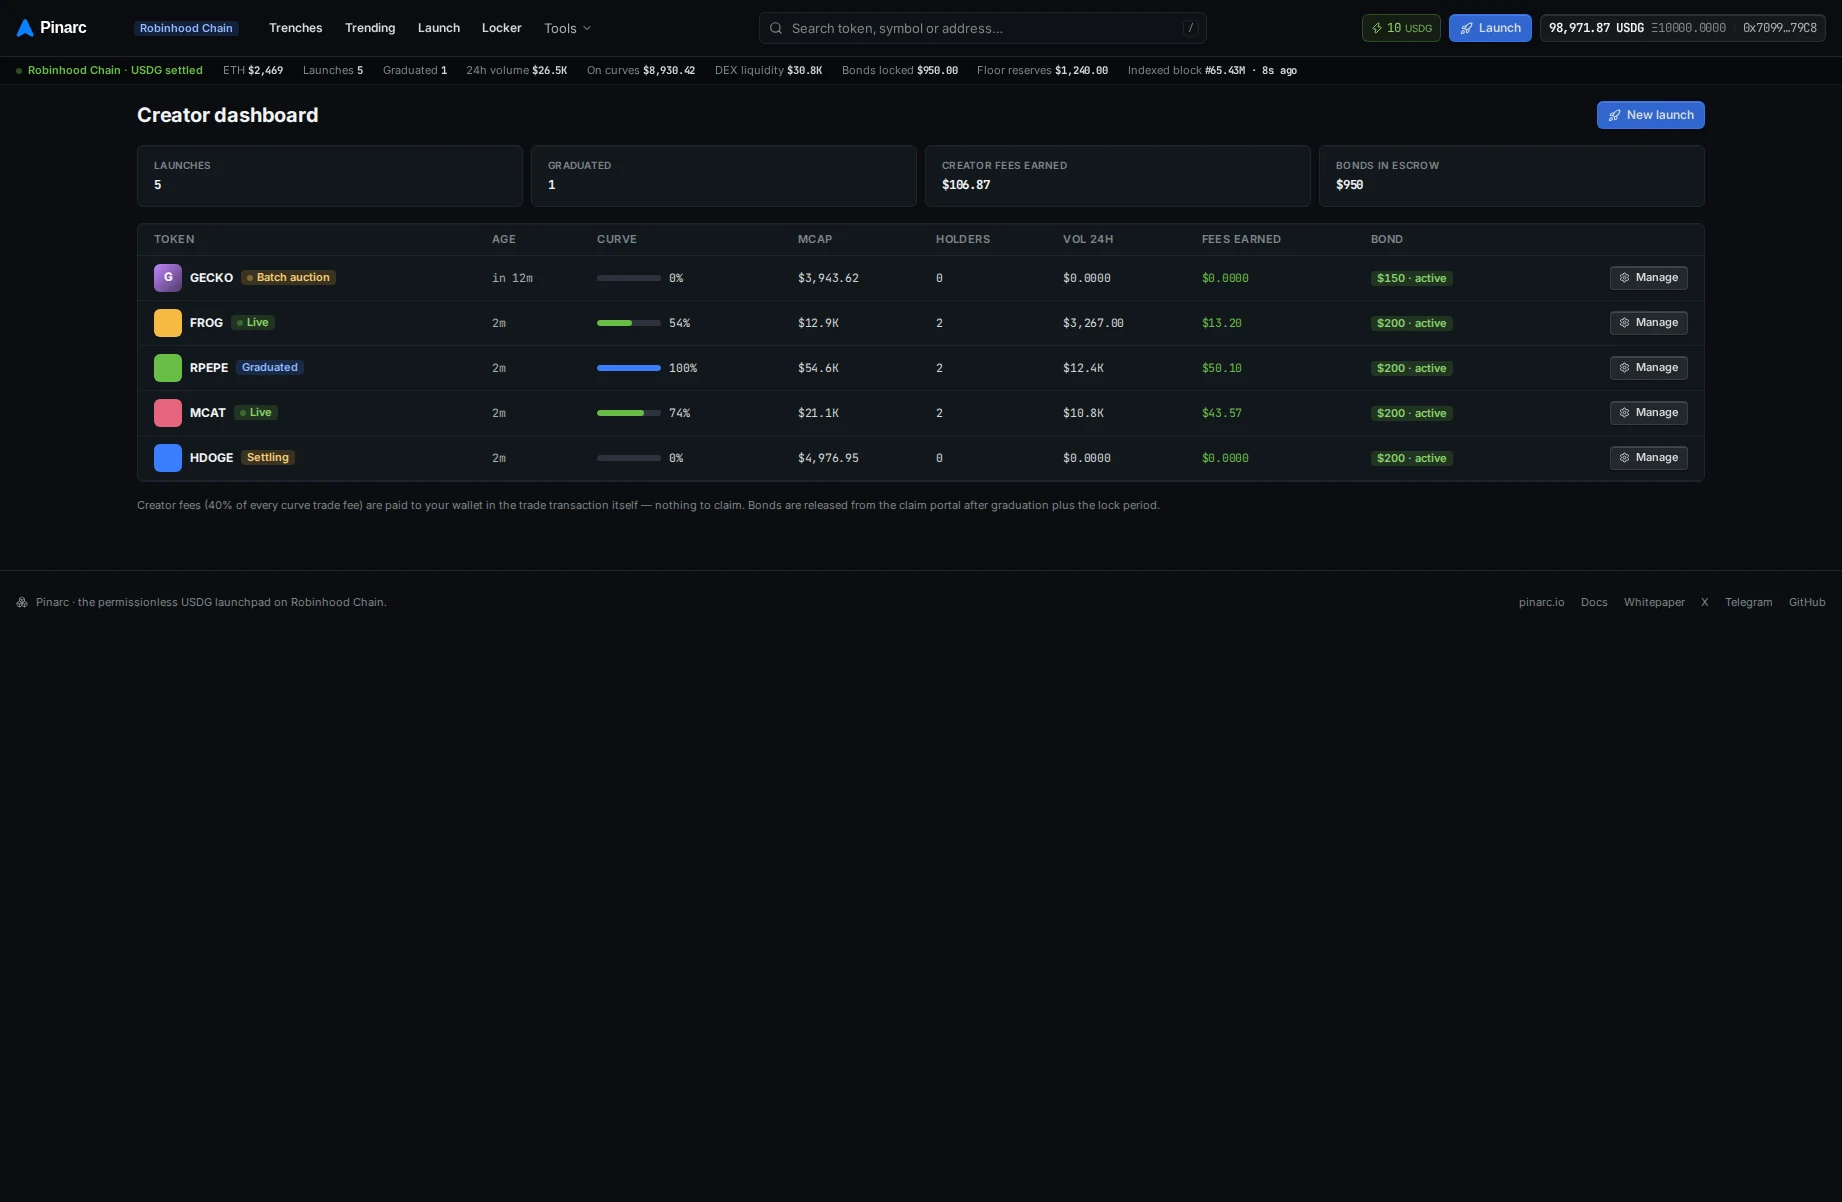Open the Locker page
1842x1202 pixels.
(502, 28)
